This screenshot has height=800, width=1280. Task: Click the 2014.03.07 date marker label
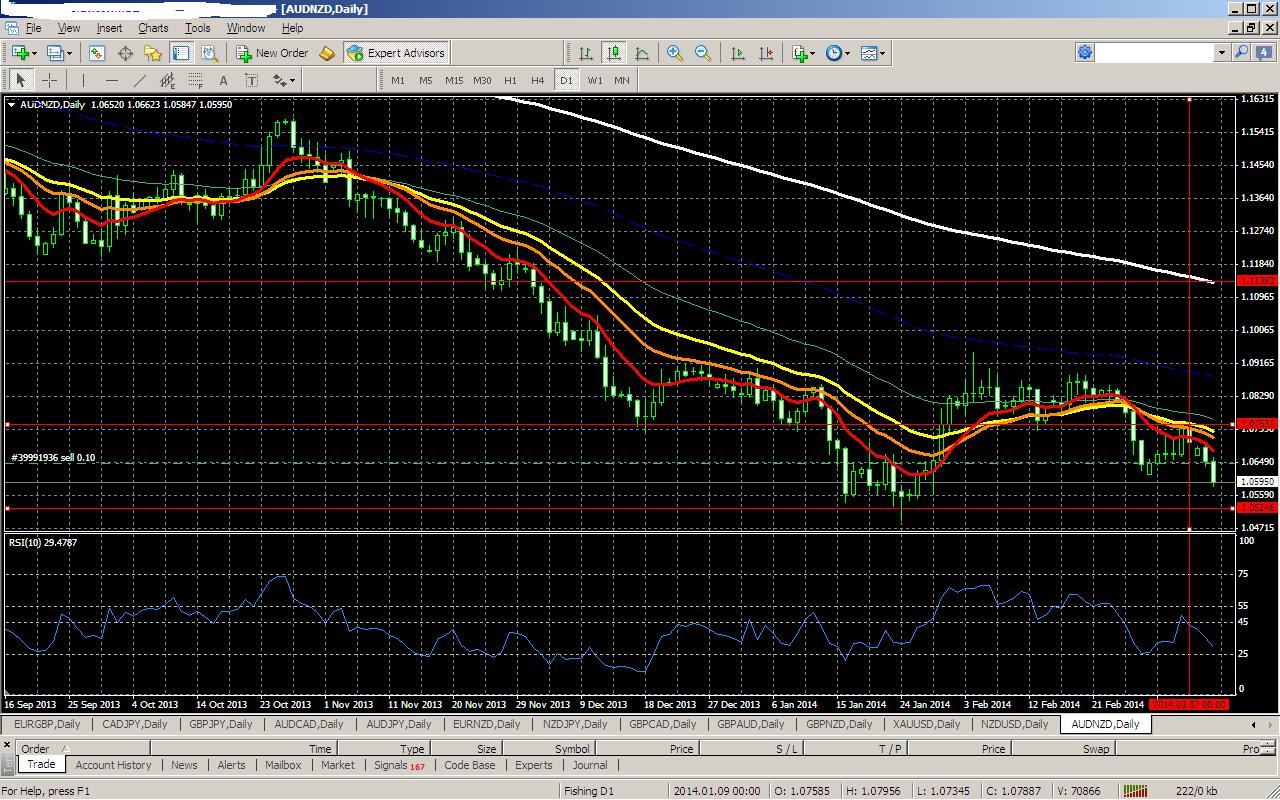tap(1188, 704)
